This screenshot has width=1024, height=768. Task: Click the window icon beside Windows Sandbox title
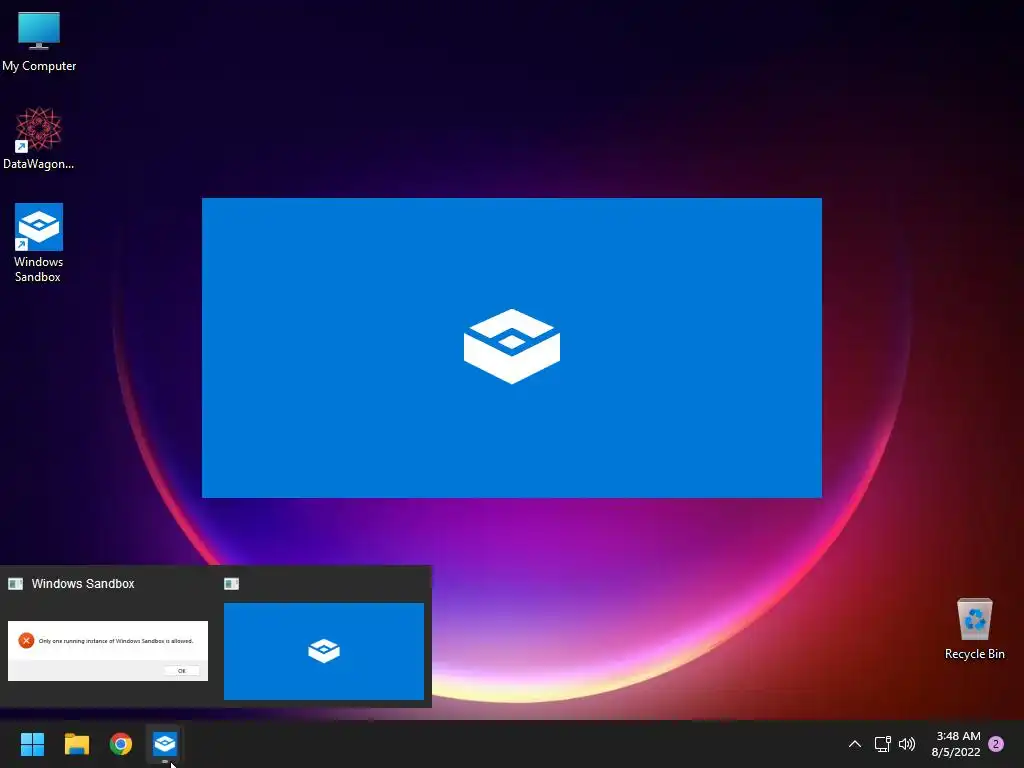coord(16,584)
